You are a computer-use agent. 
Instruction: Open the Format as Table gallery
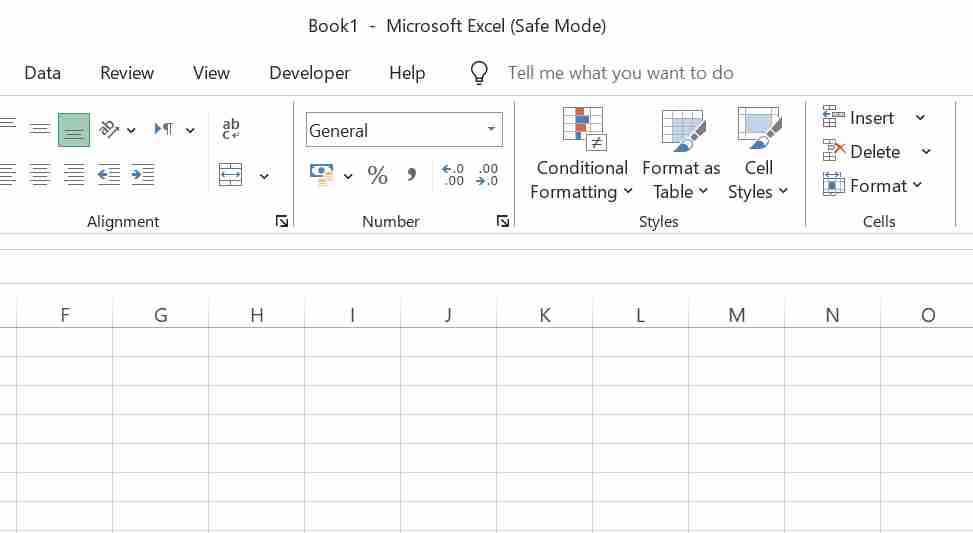681,155
